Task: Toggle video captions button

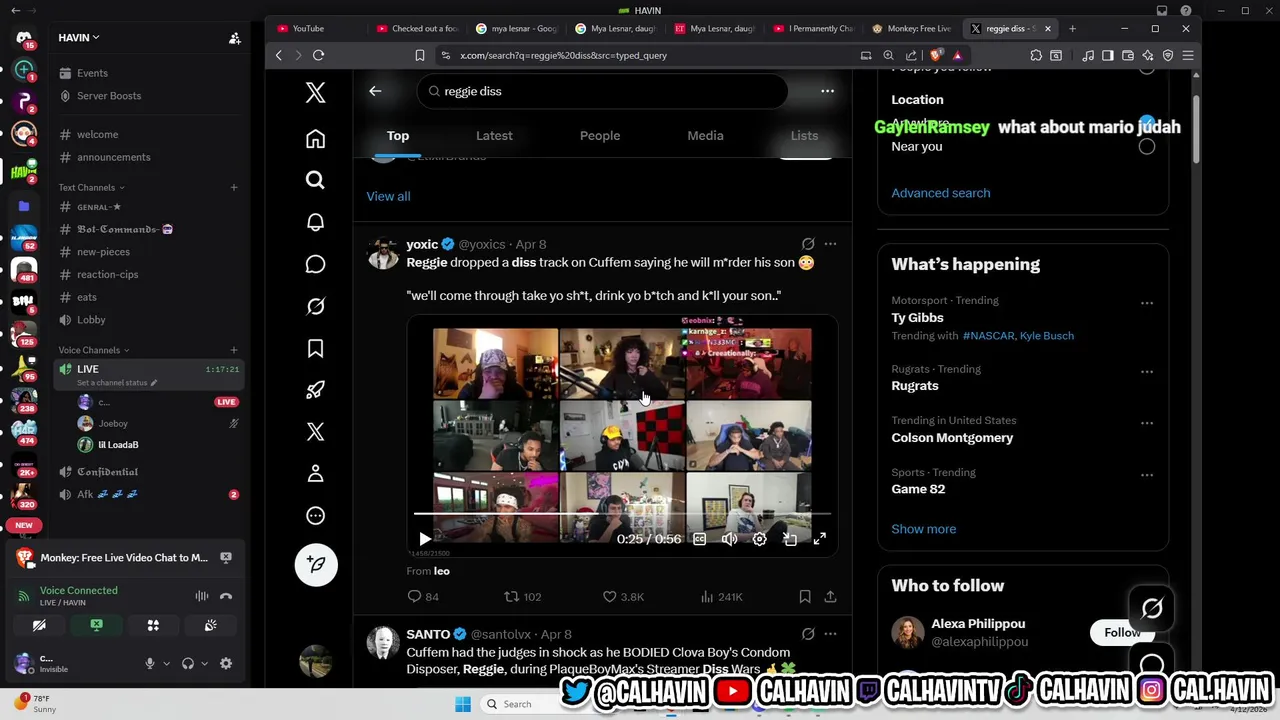Action: pos(700,539)
